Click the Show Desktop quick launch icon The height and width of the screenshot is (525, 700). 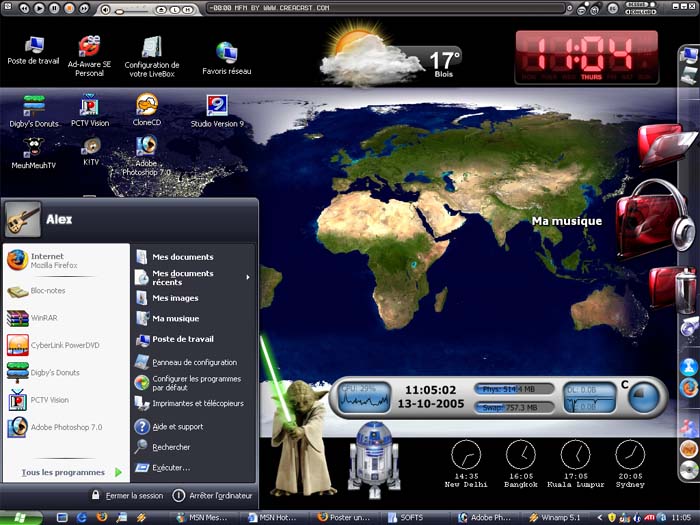coord(62,517)
